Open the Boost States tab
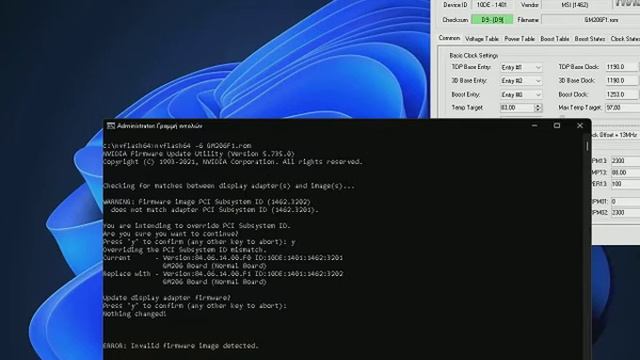 pyautogui.click(x=589, y=39)
